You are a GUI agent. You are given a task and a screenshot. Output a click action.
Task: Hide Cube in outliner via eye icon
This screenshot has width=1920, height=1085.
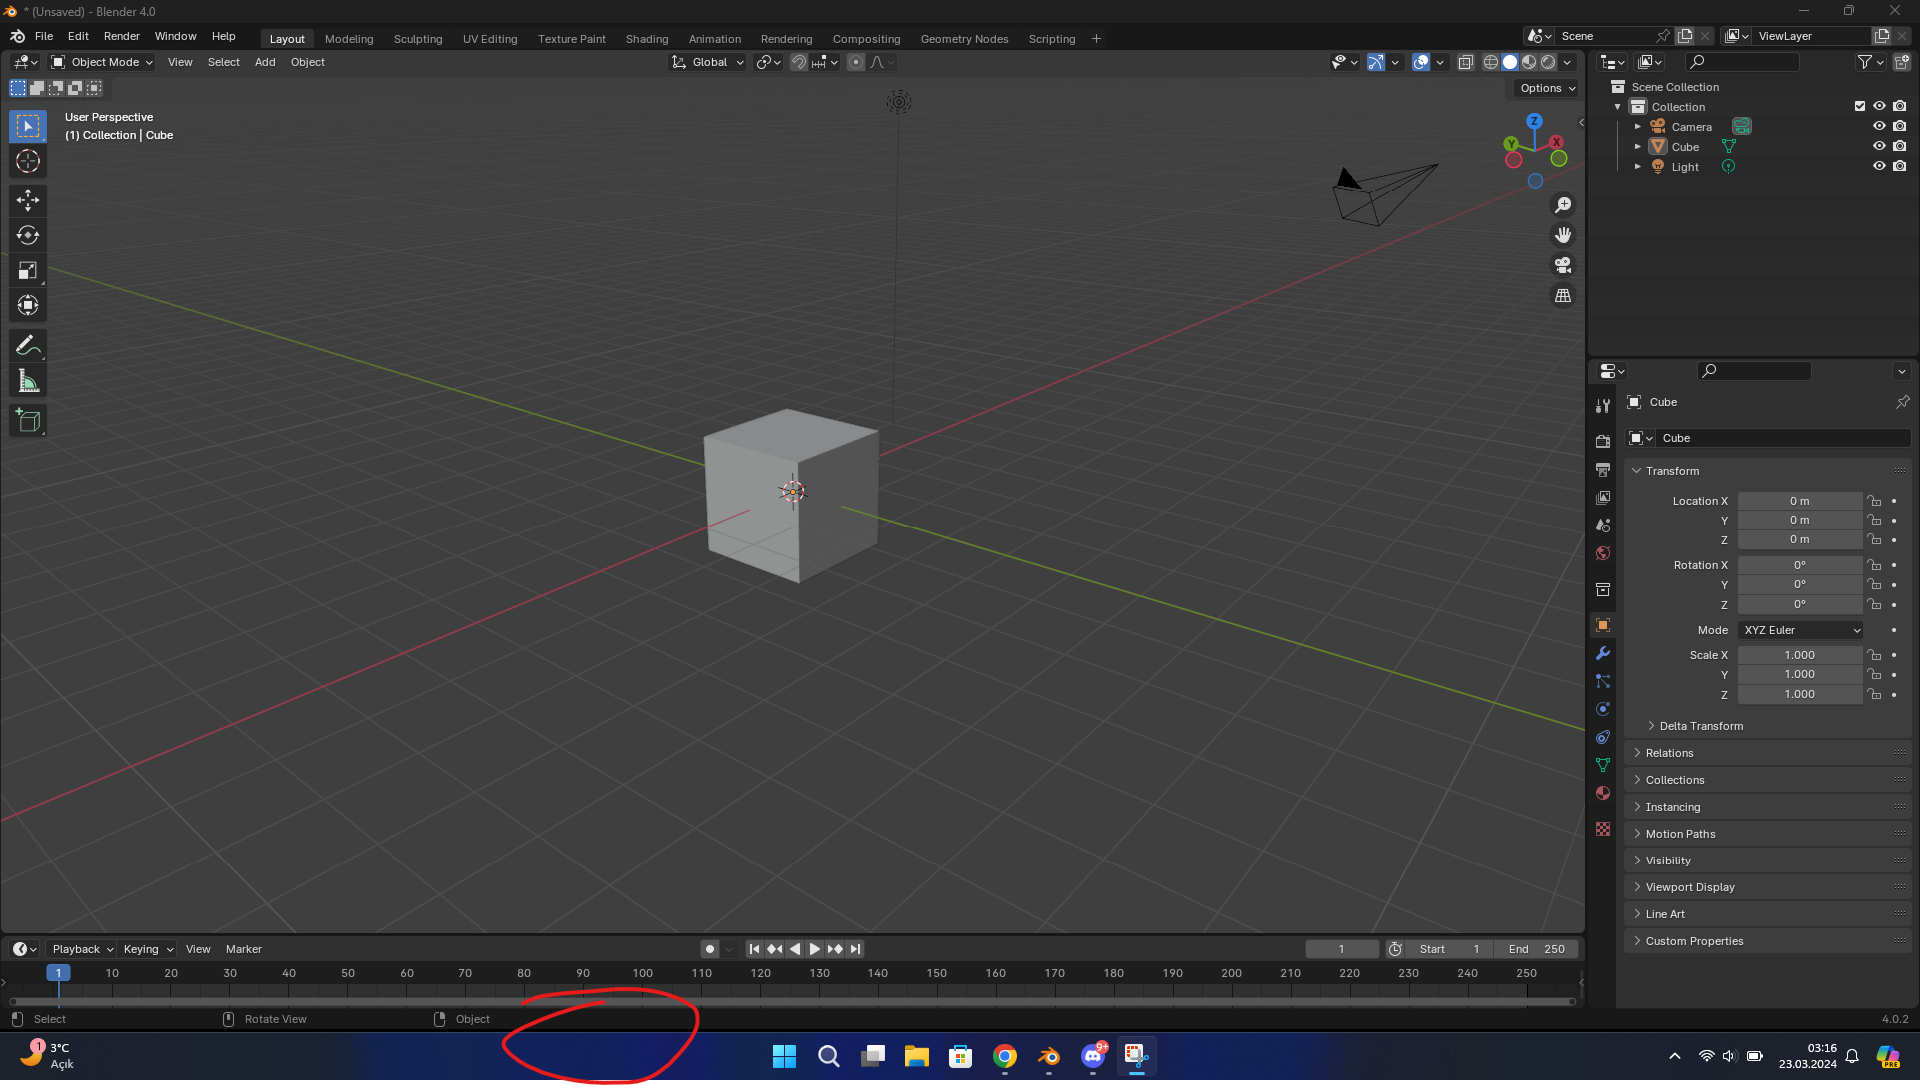pos(1879,146)
